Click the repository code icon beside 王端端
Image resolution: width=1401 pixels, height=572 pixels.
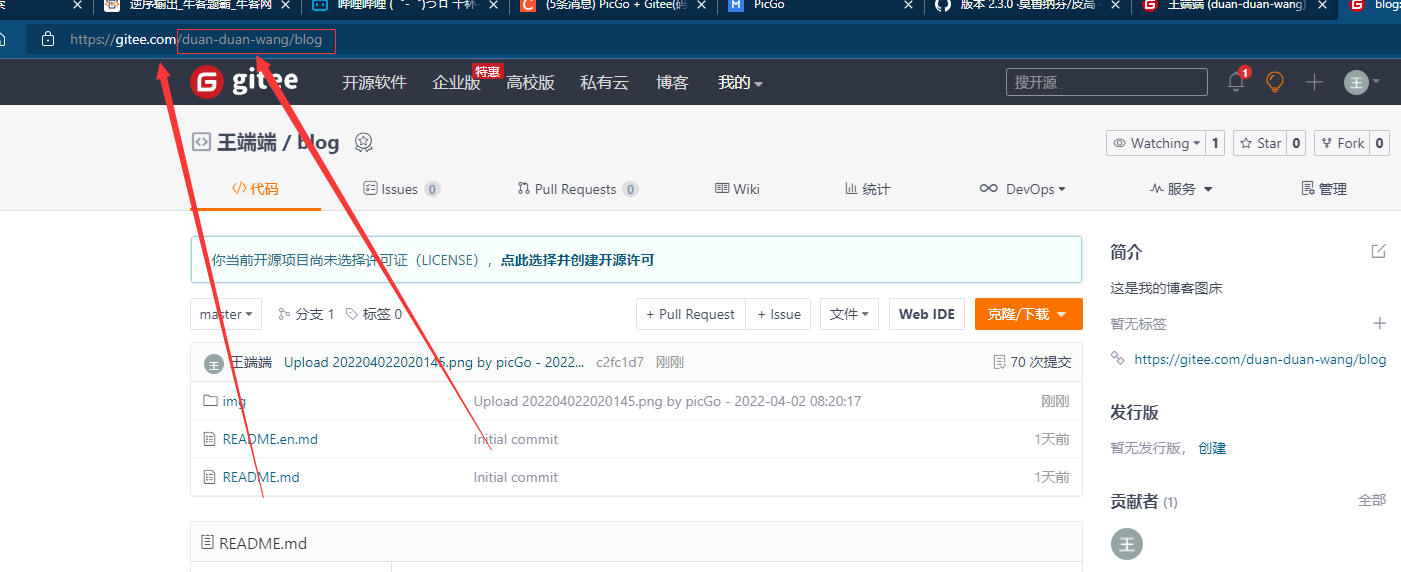click(201, 142)
